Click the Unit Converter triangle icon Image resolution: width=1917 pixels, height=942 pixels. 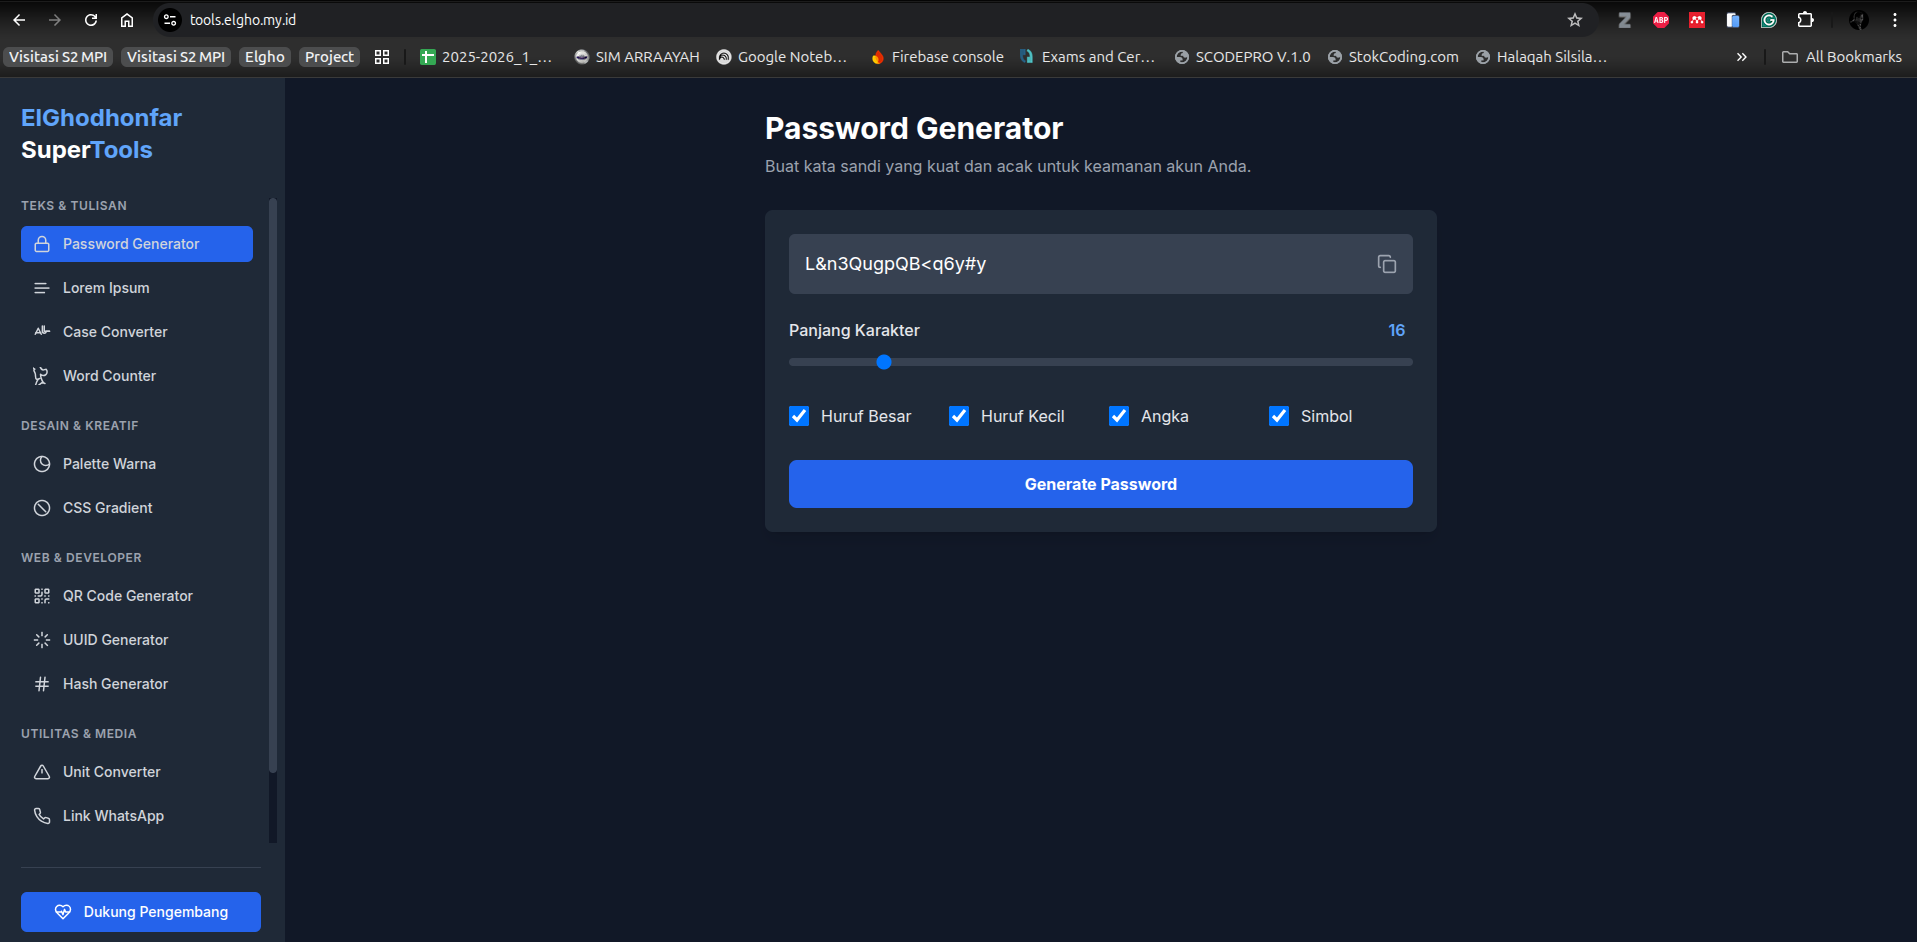click(x=42, y=772)
